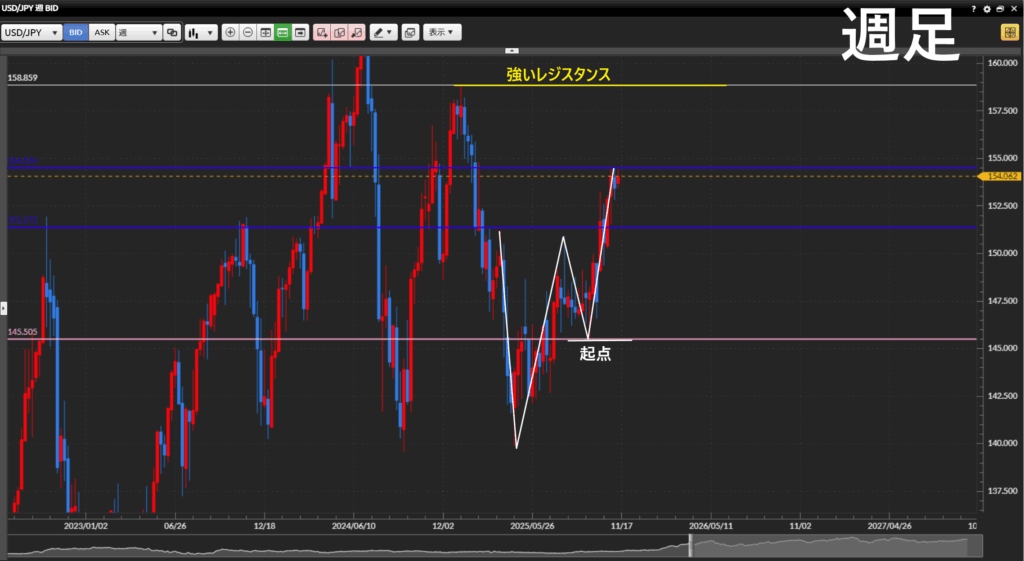Switch price display to BID

point(76,32)
